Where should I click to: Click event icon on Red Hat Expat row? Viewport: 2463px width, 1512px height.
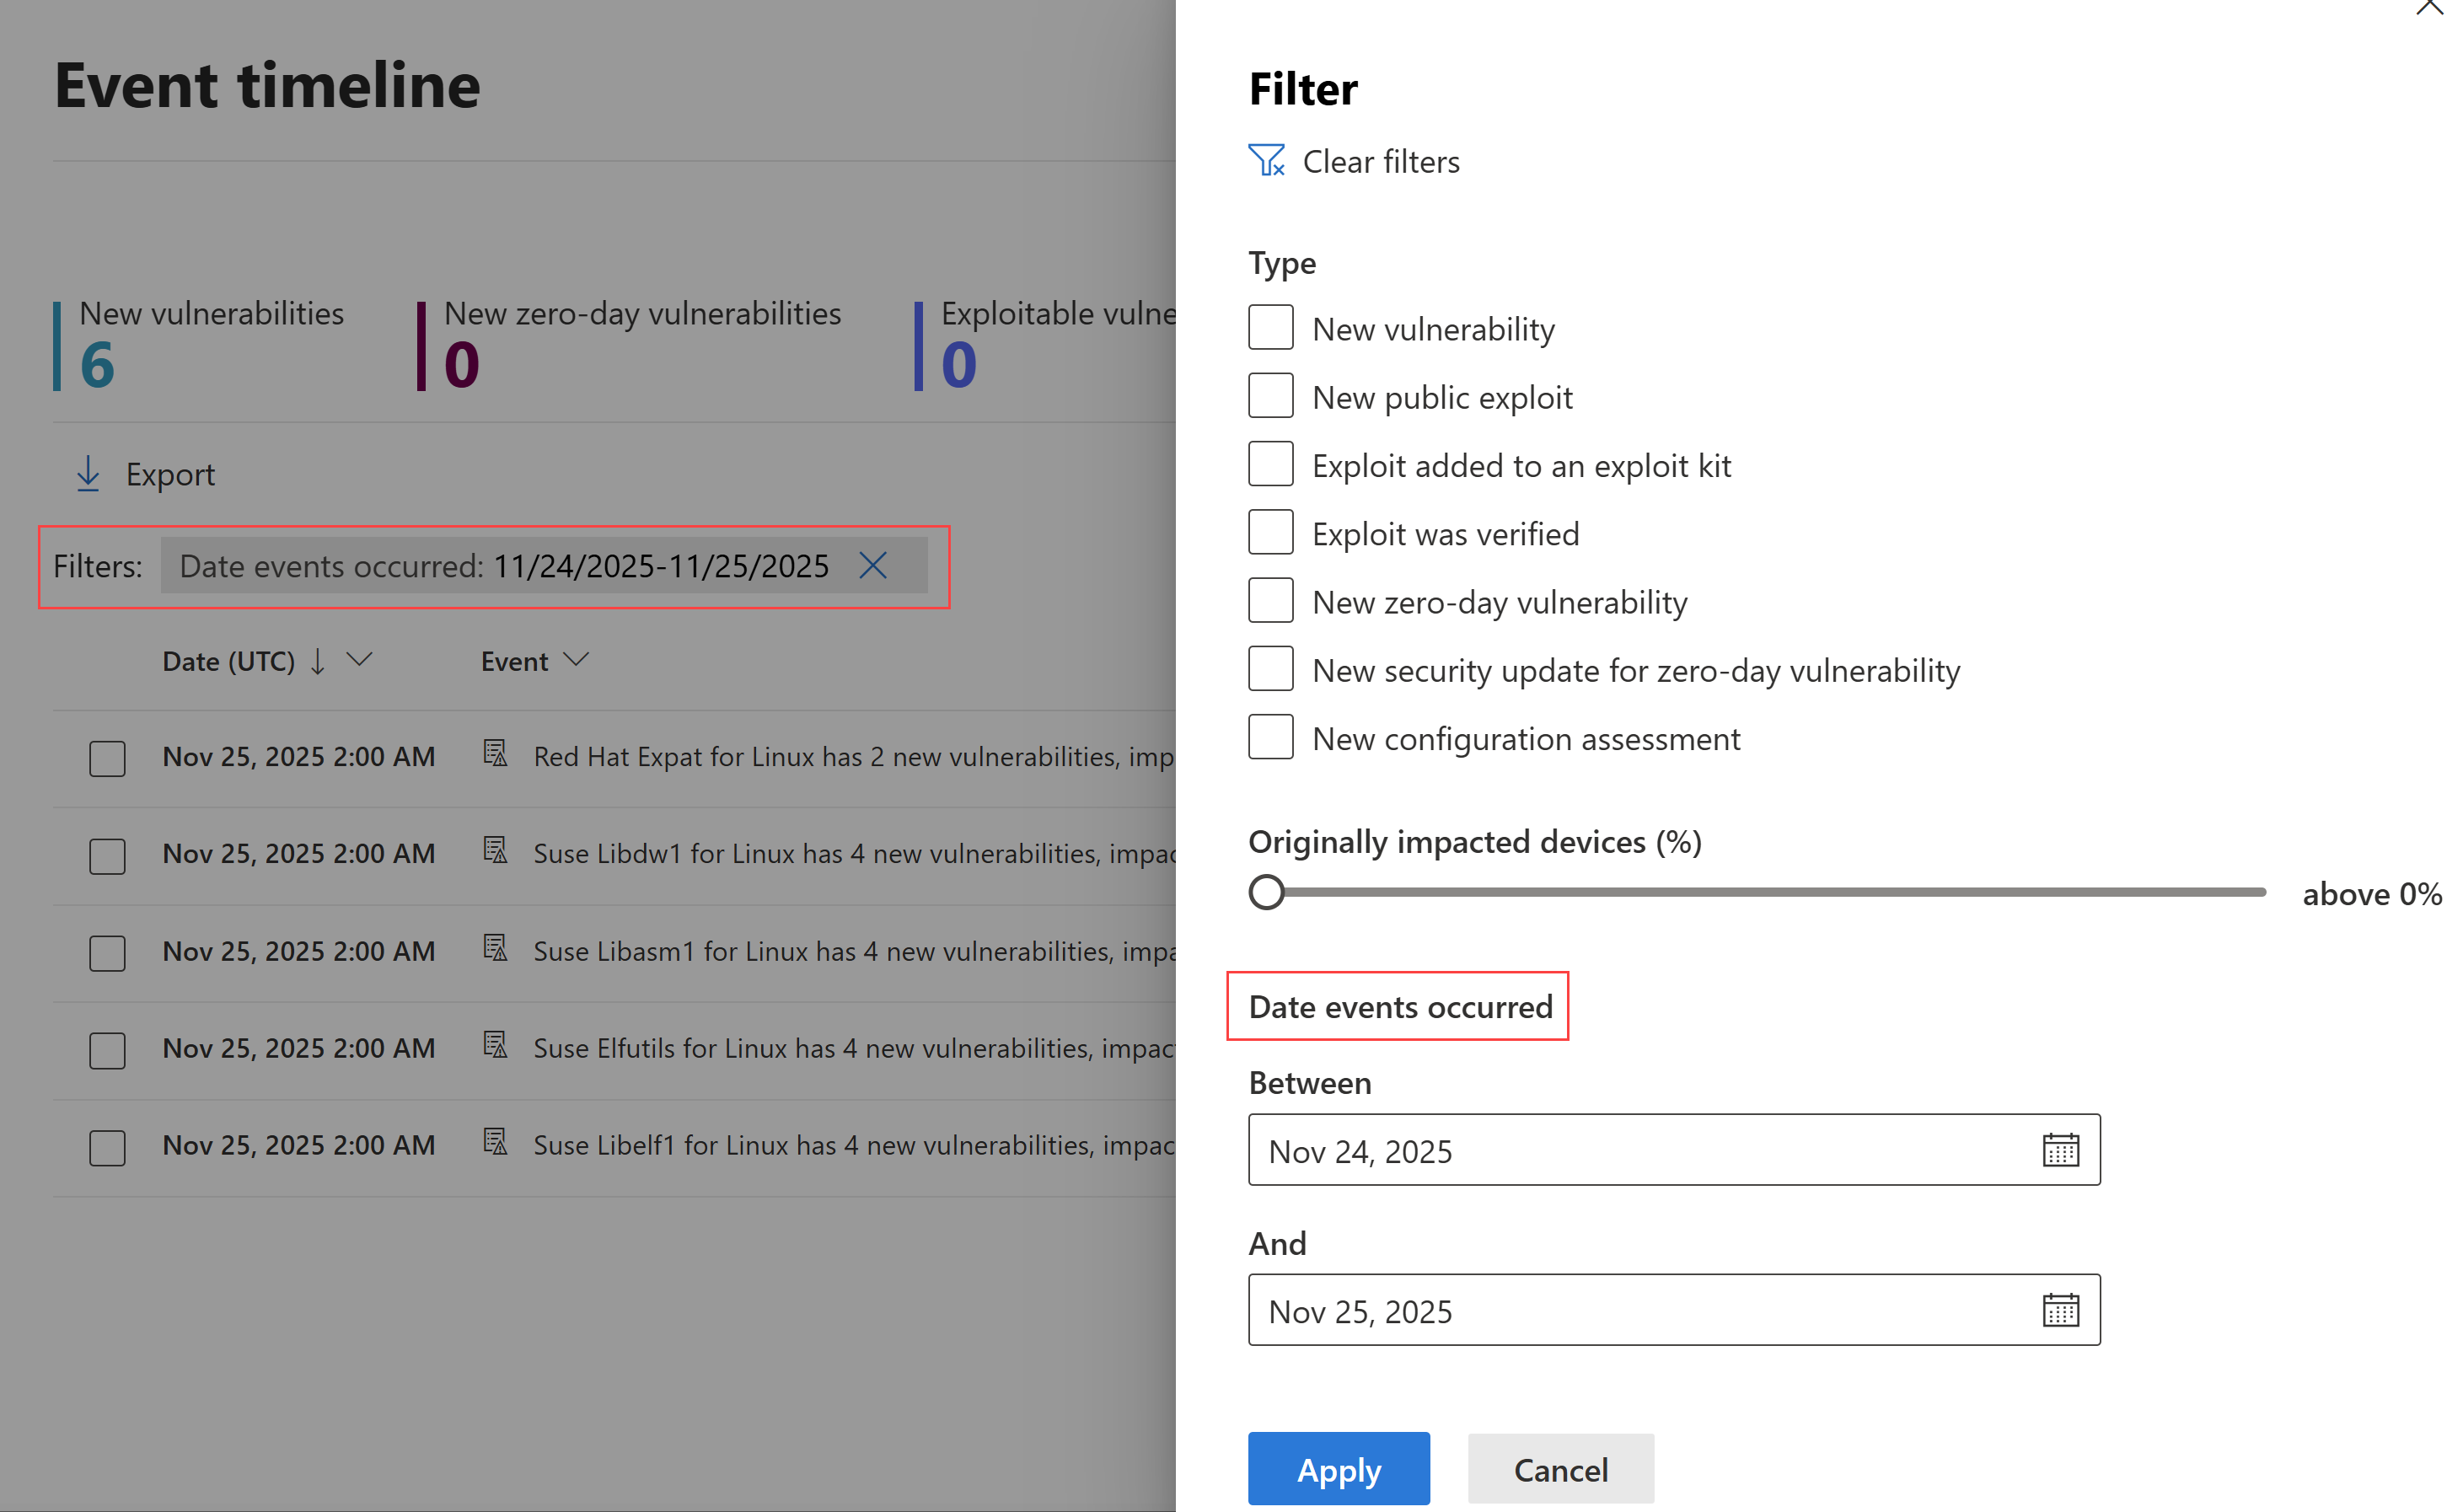tap(495, 754)
